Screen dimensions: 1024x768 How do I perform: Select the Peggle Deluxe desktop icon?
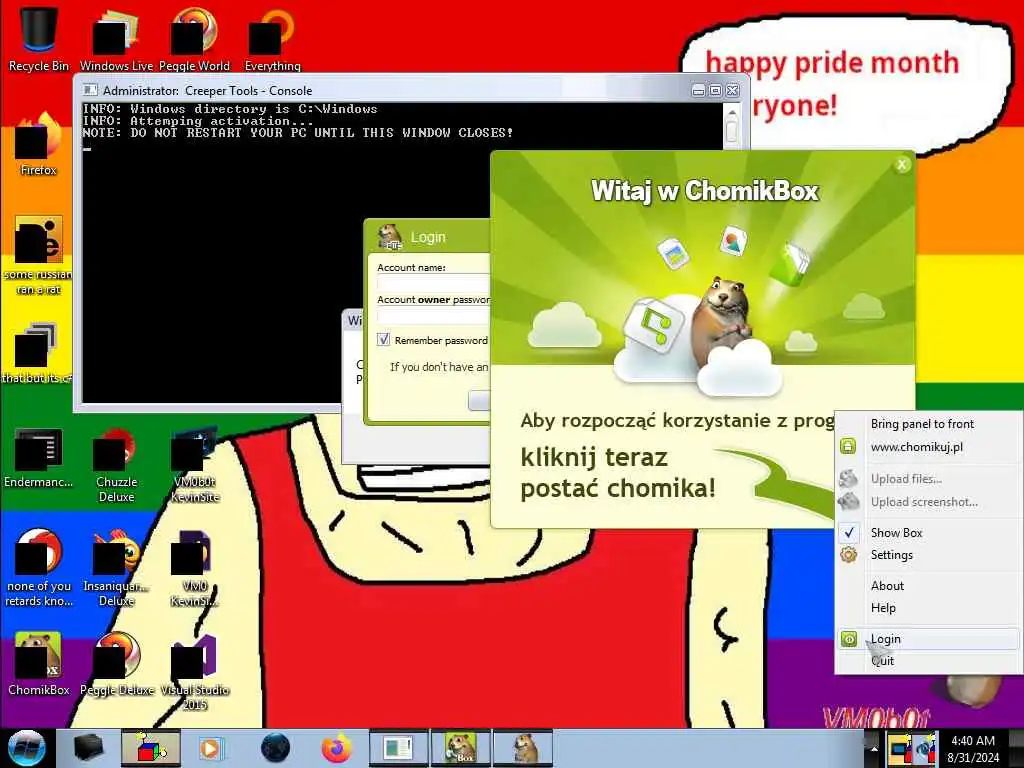[116, 664]
